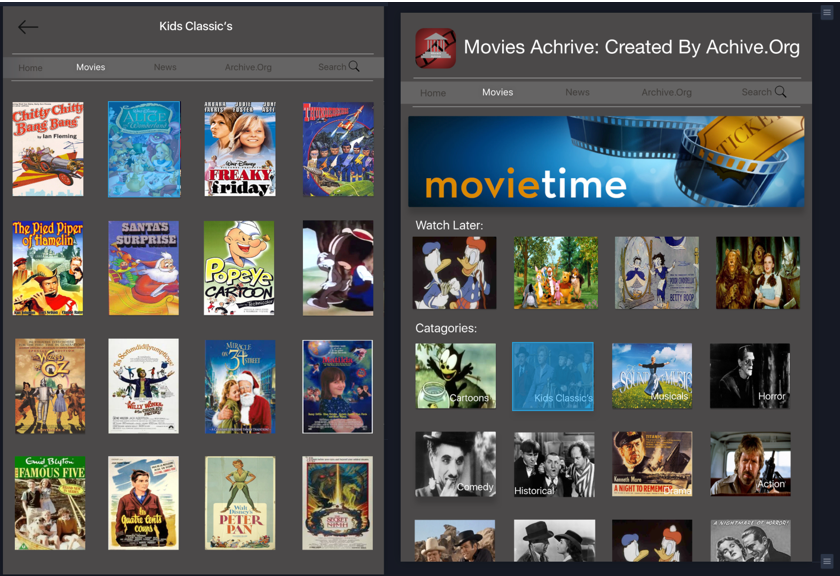Open the Comedy category
This screenshot has height=576, width=840.
[455, 464]
